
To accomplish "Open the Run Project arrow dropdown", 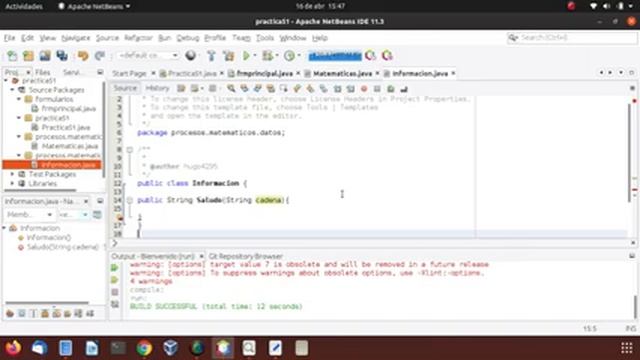I will [x=255, y=56].
